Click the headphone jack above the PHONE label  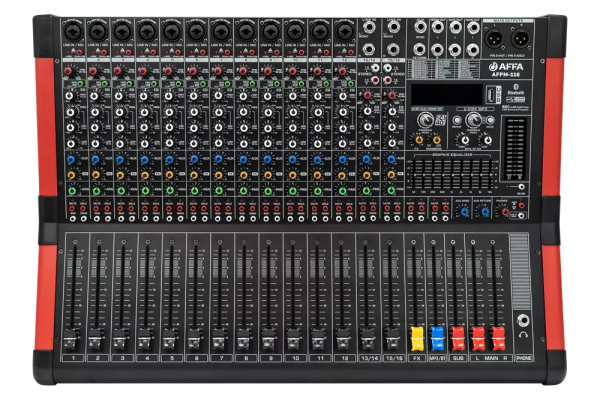[x=523, y=320]
